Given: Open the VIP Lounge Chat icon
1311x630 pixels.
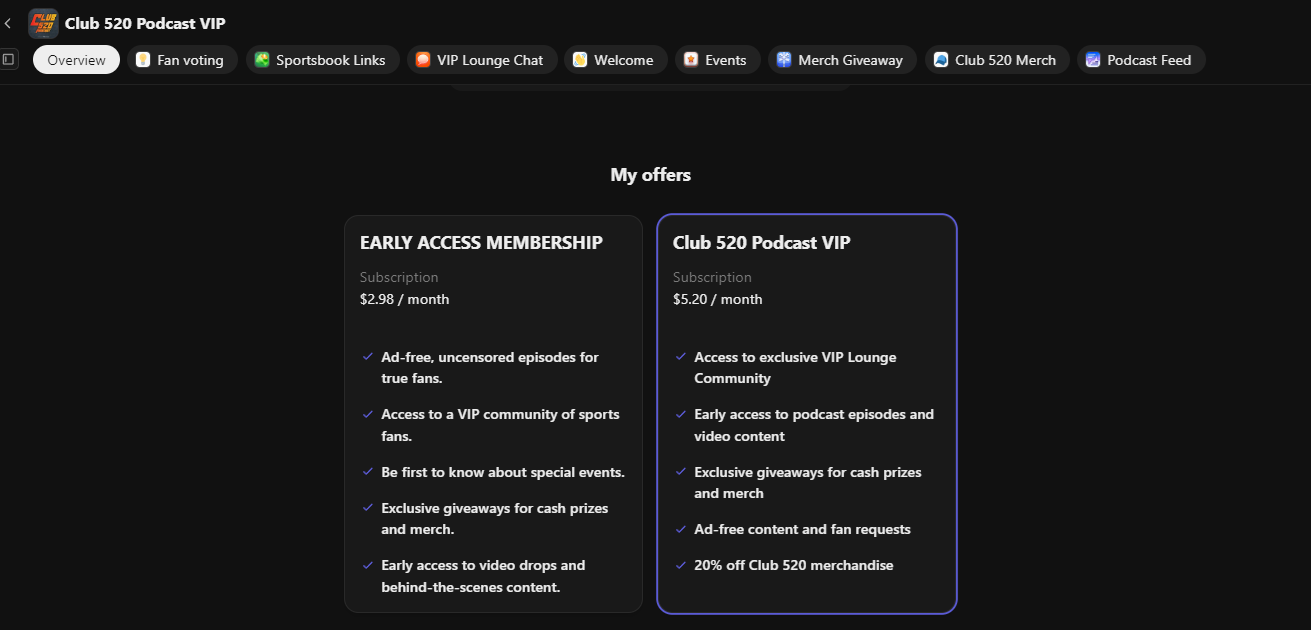Looking at the screenshot, I should [x=422, y=60].
